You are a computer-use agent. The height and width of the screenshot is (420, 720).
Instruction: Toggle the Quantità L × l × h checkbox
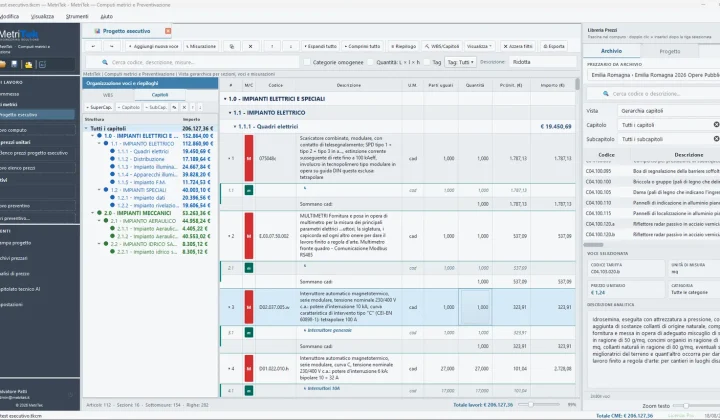pyautogui.click(x=371, y=62)
